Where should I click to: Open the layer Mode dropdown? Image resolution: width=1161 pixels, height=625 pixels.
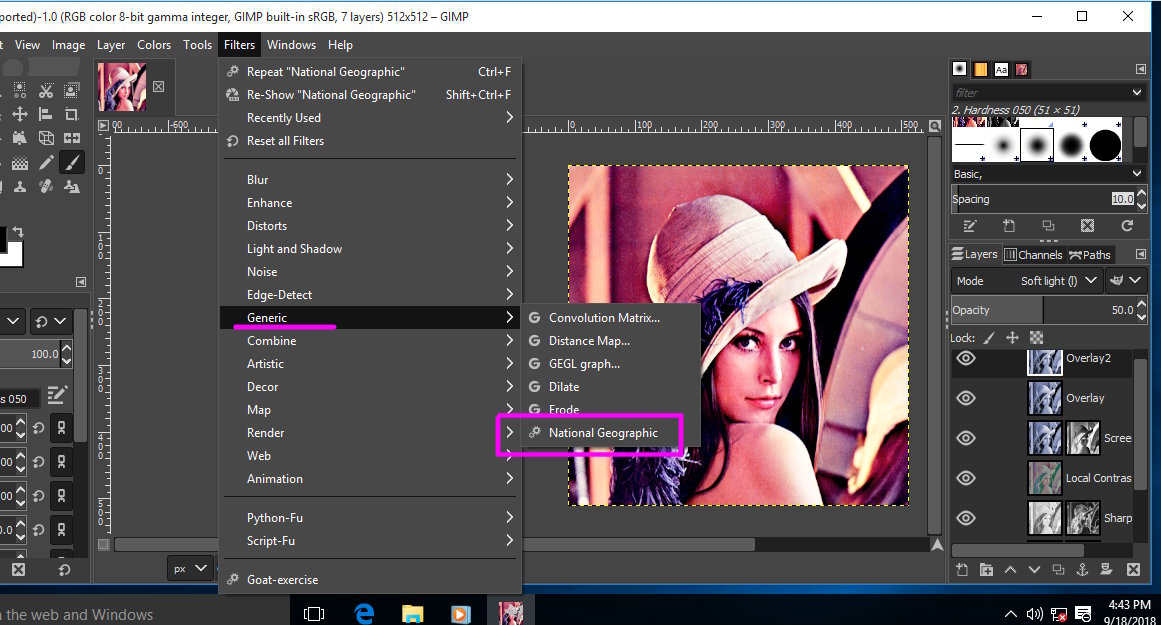tap(1026, 281)
